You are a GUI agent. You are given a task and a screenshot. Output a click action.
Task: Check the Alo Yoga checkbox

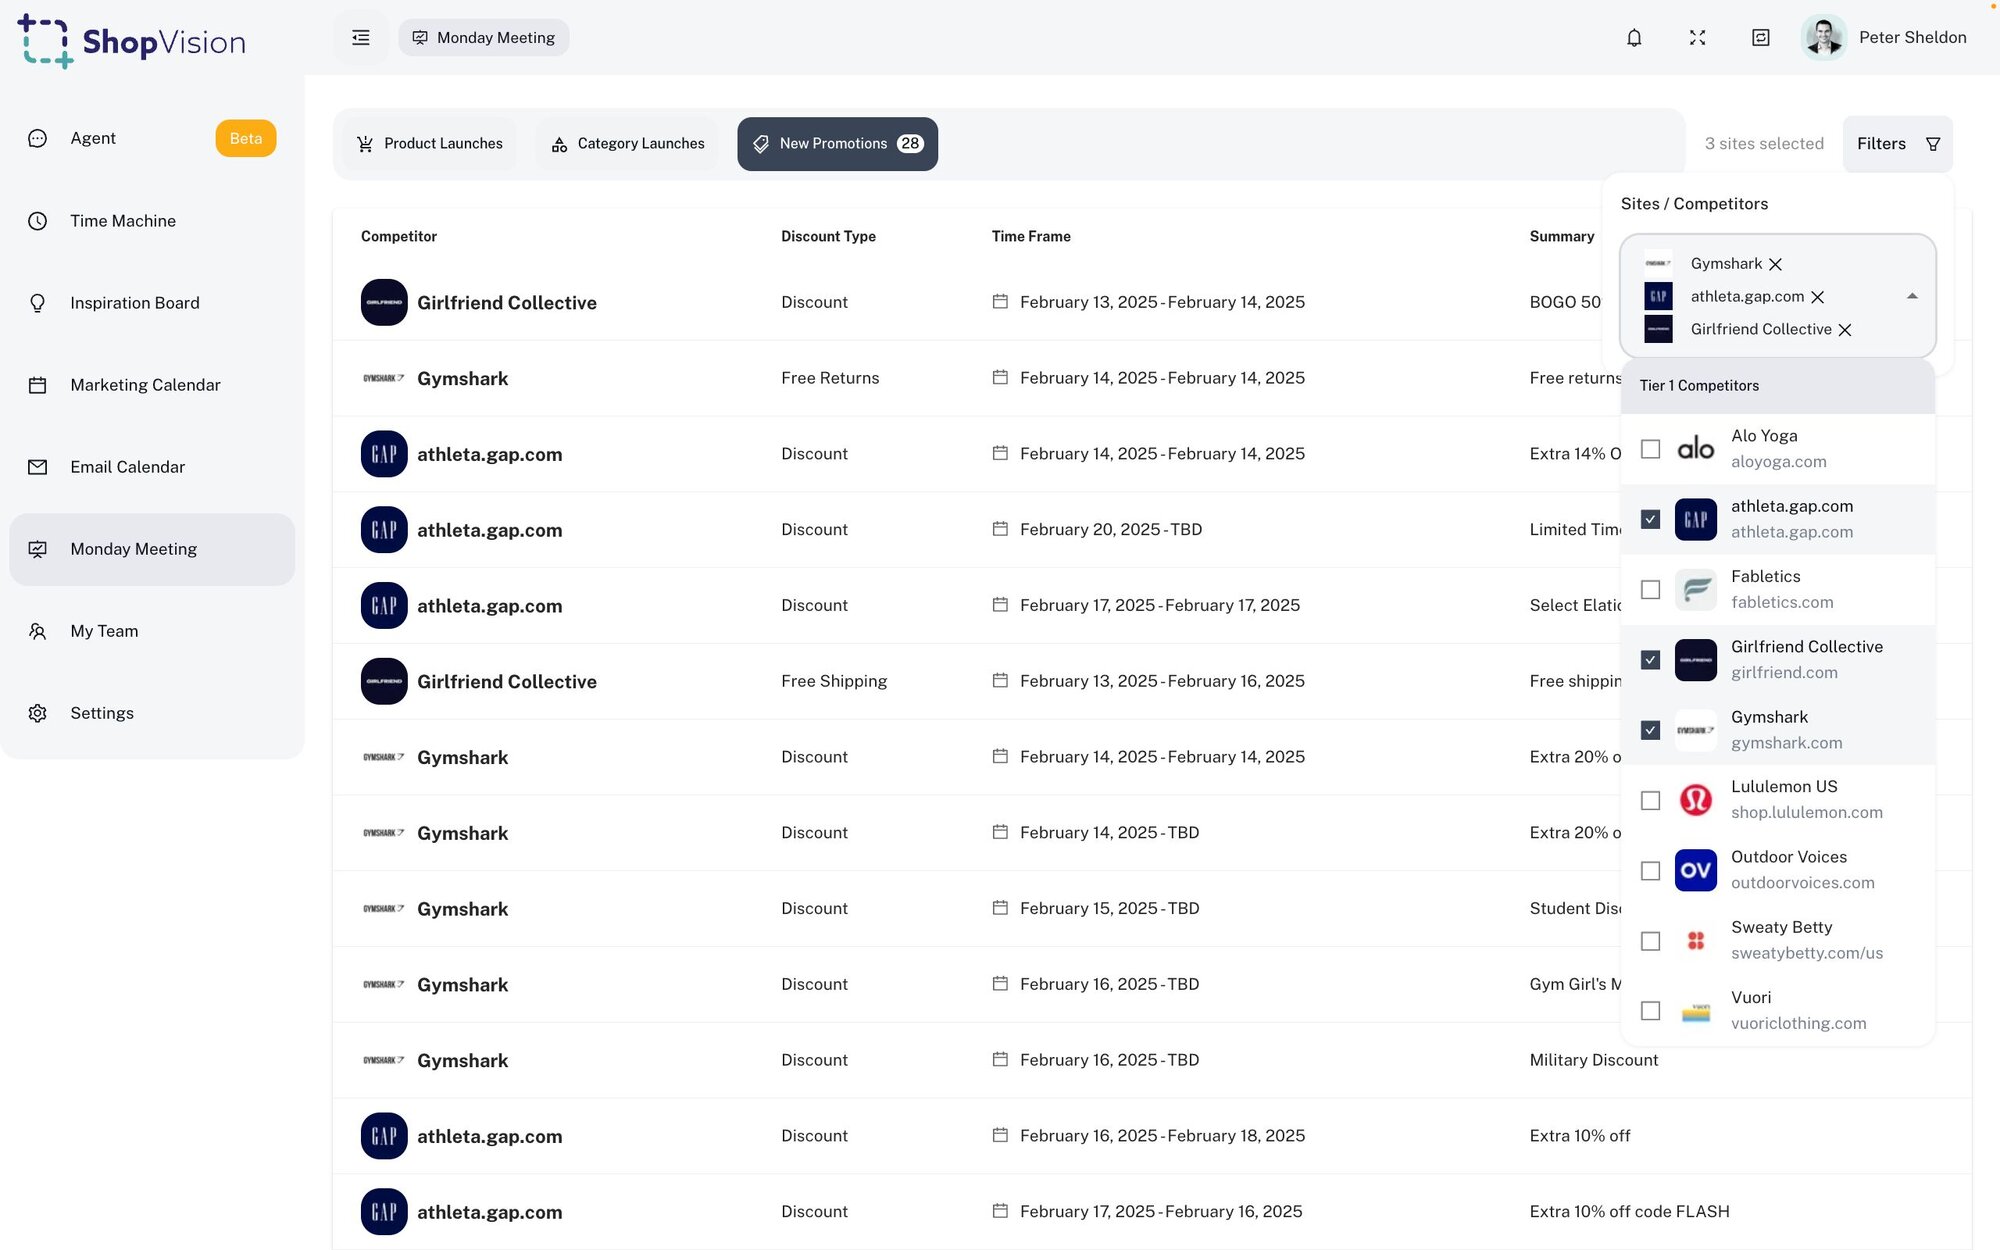point(1651,449)
